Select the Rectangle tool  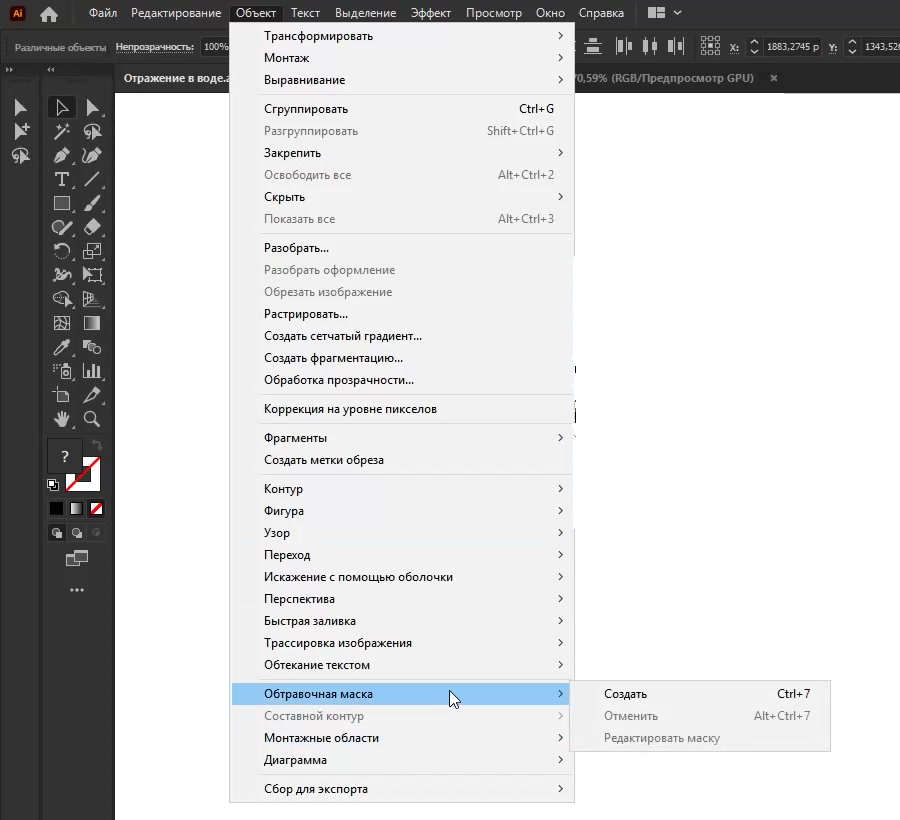tap(62, 204)
